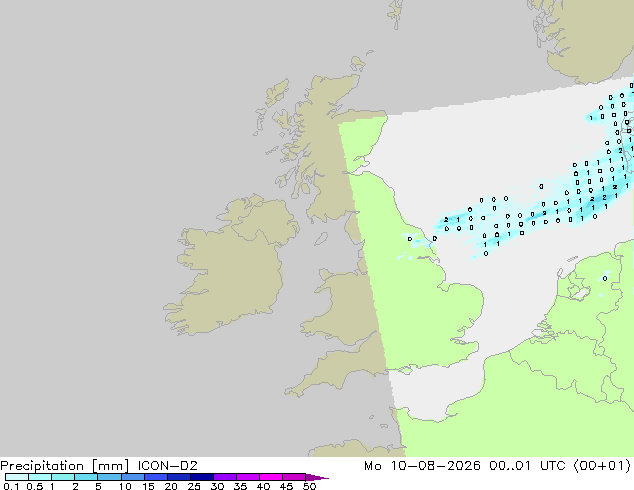Pick the legend swatch between 10 and 15

[x=132, y=477]
